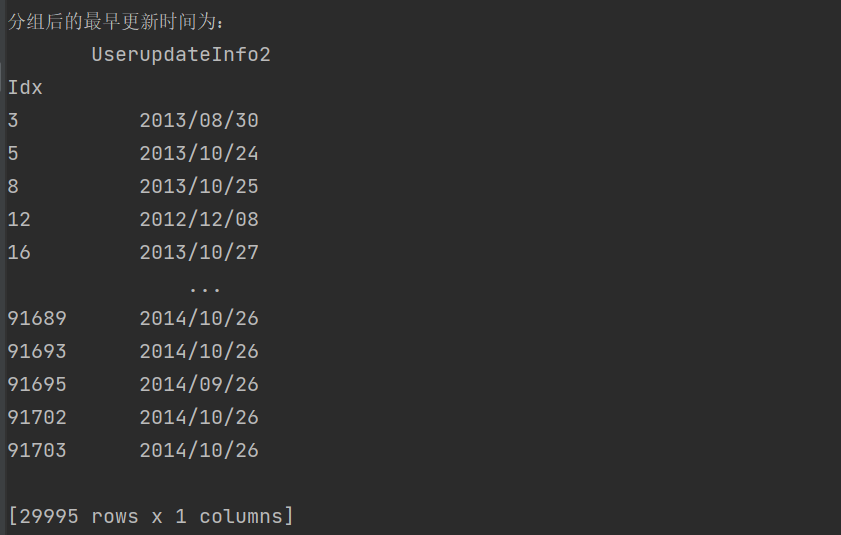This screenshot has width=841, height=535.
Task: Click date 2014/09/26 in row 91695
Action: click(199, 384)
